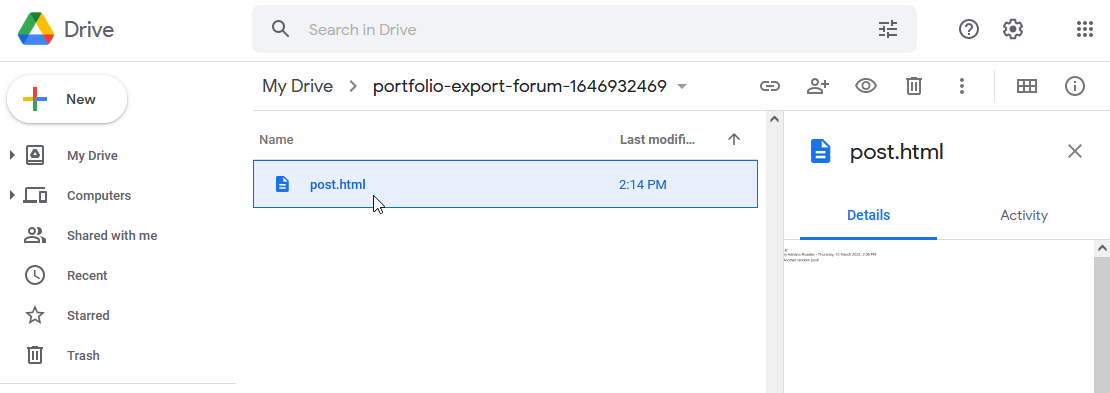Screen dimensions: 1110x393
Task: Expand the Computers tree arrow
Action: 12,195
